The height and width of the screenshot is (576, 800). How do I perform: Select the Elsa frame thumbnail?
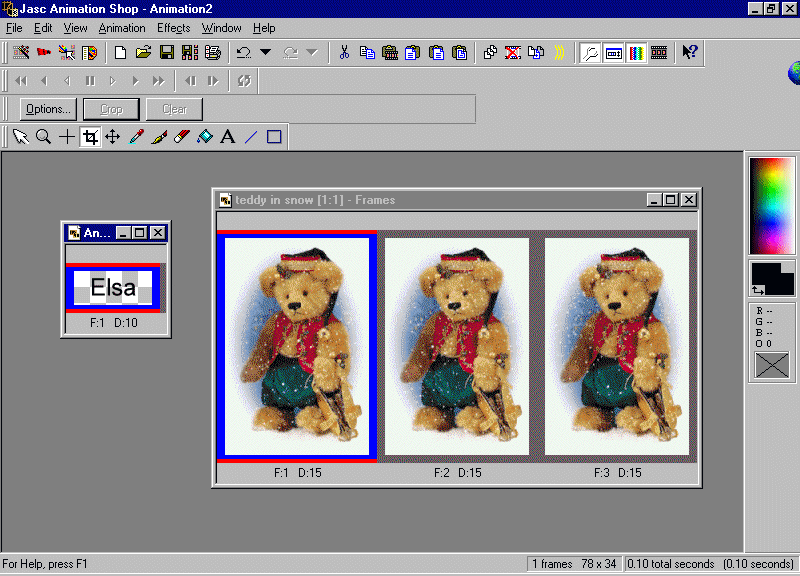tap(113, 288)
